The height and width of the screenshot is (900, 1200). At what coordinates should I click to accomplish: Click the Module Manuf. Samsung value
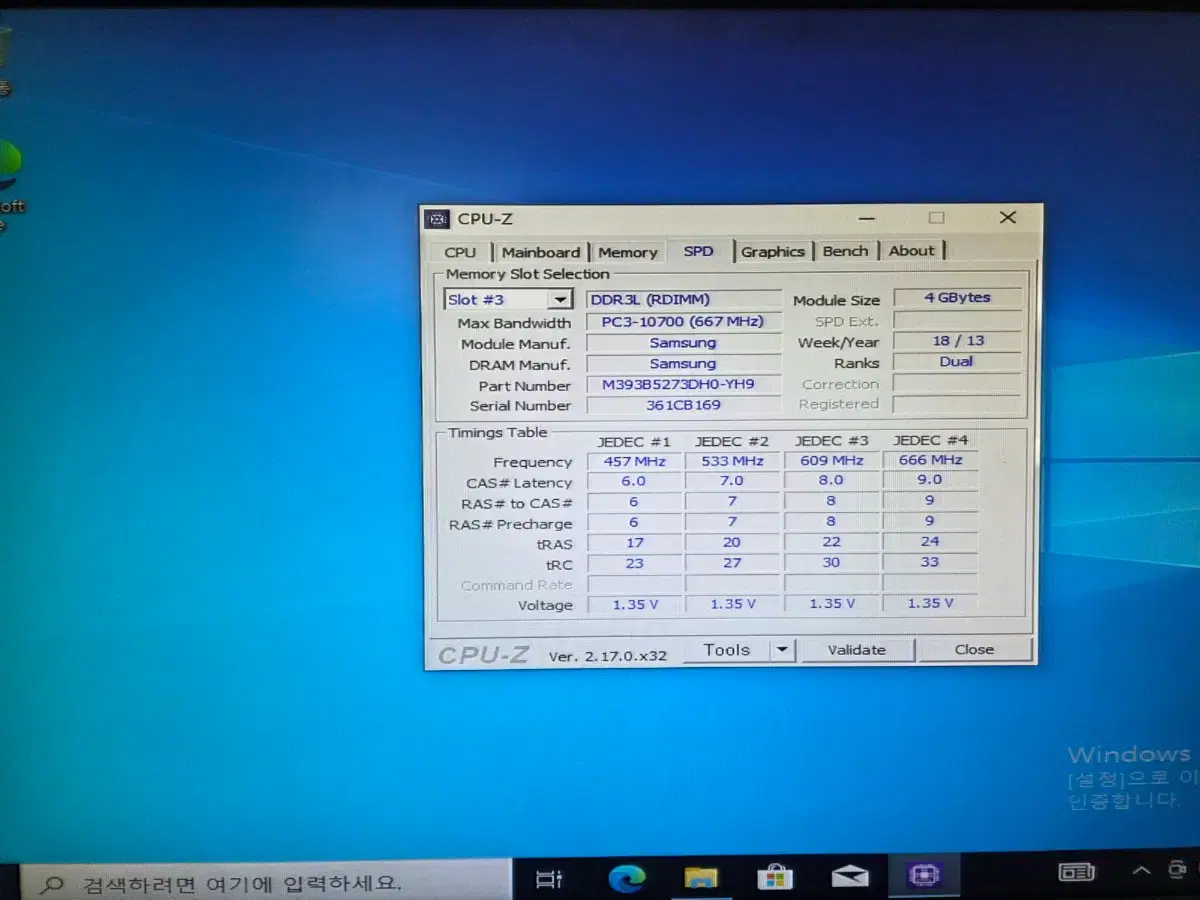click(x=683, y=343)
